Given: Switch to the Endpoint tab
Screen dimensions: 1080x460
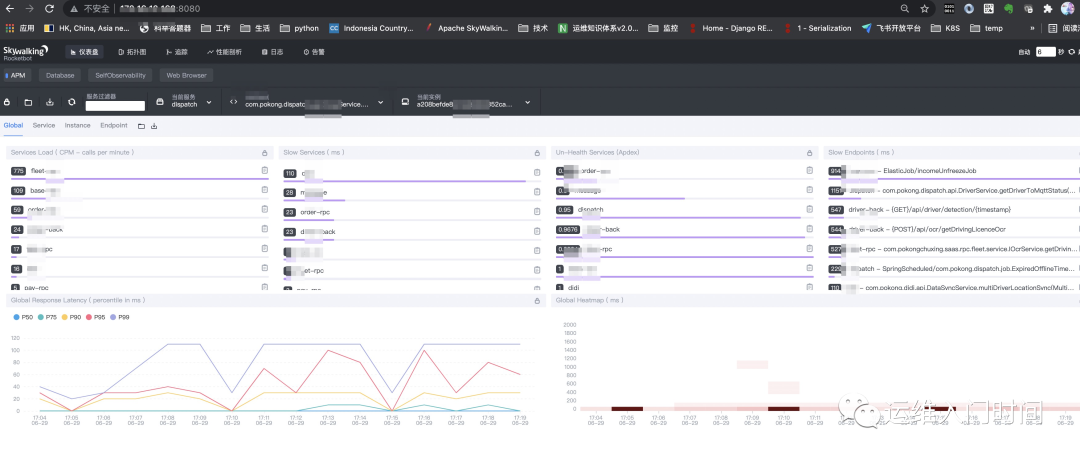Looking at the screenshot, I should [x=114, y=125].
